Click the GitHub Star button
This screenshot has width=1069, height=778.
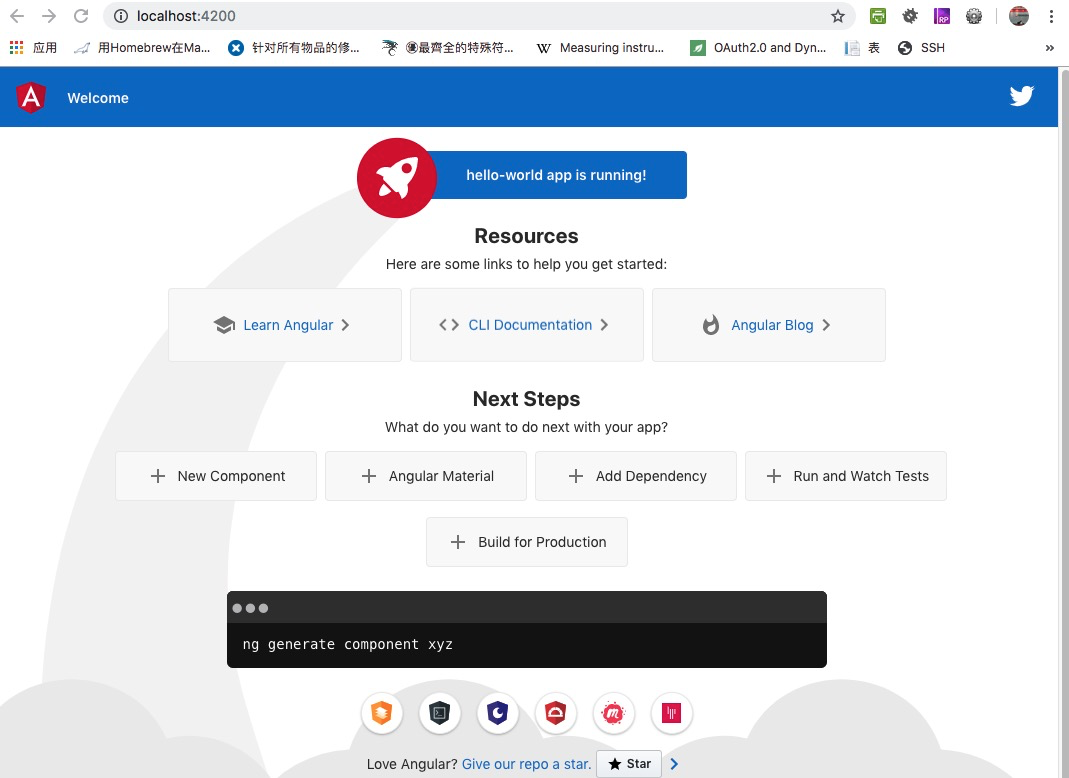click(629, 764)
